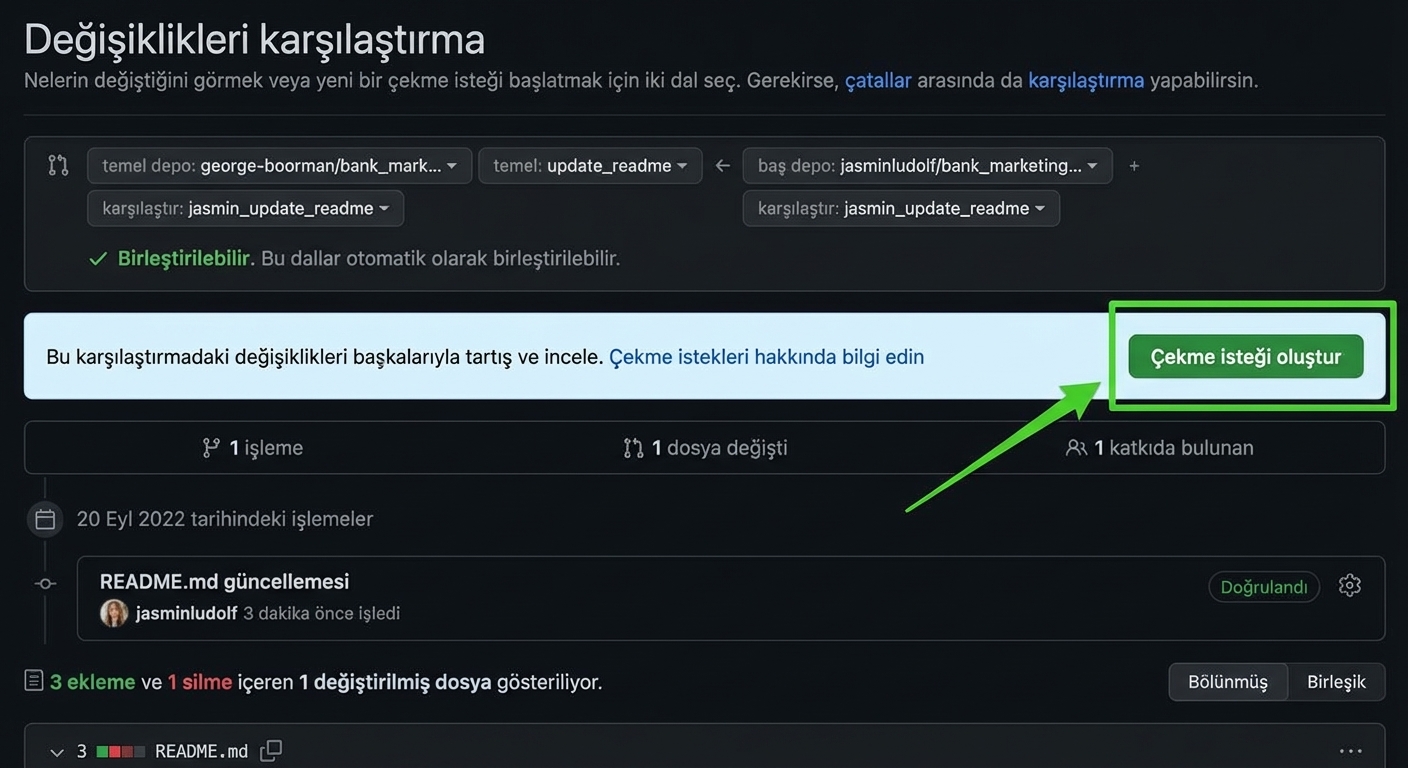Click the Doğrulandı verification badge
The height and width of the screenshot is (768, 1408).
[1263, 587]
